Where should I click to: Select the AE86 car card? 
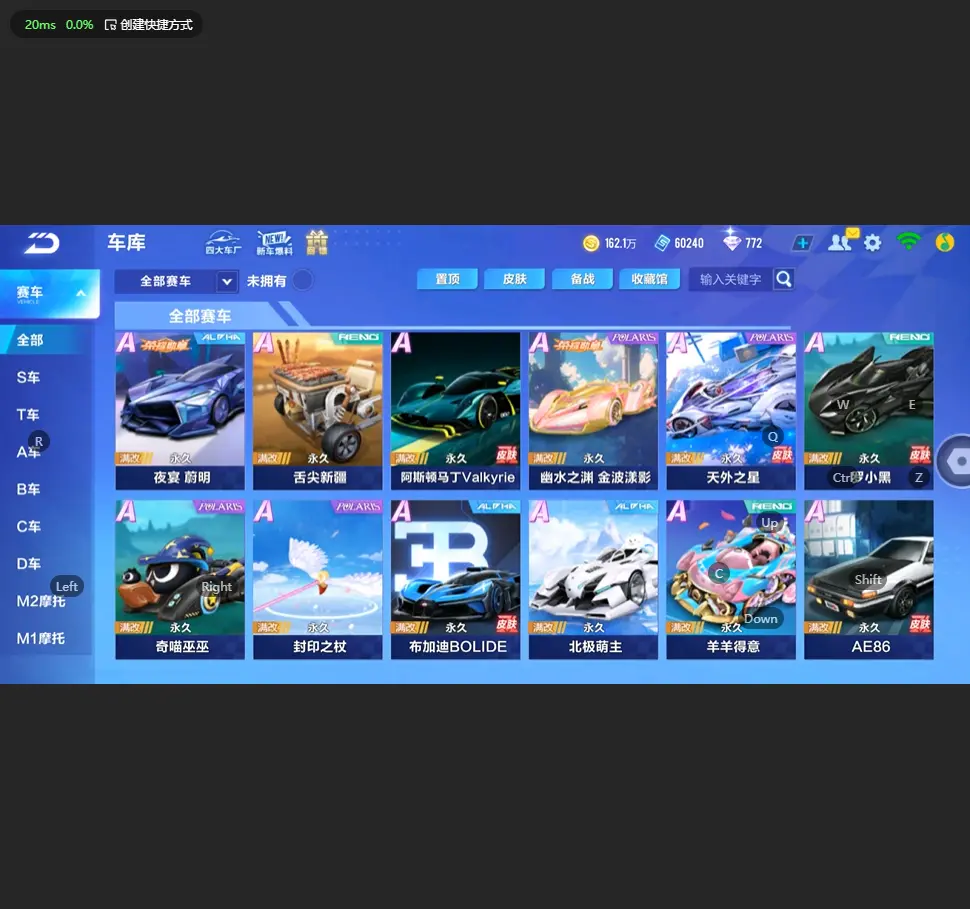tap(869, 580)
